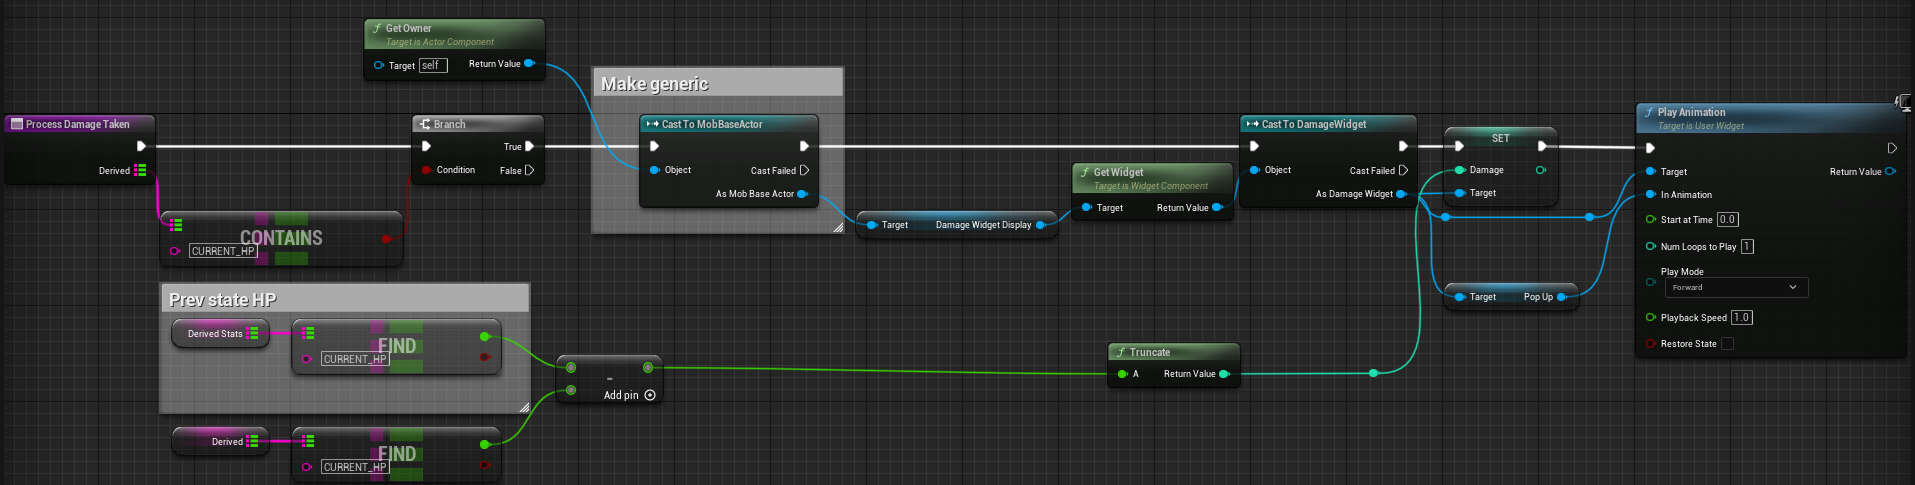The width and height of the screenshot is (1915, 485).
Task: Click Cast Failed pin on Cast To MobBaseActor
Action: [x=804, y=170]
